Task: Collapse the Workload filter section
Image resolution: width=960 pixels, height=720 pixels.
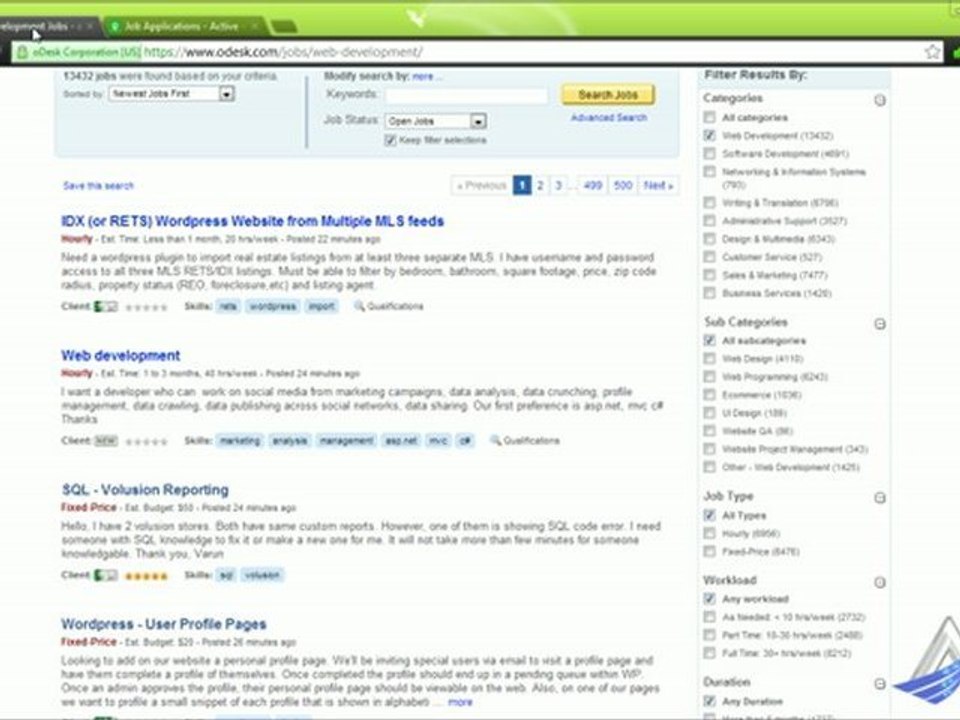Action: pos(880,582)
